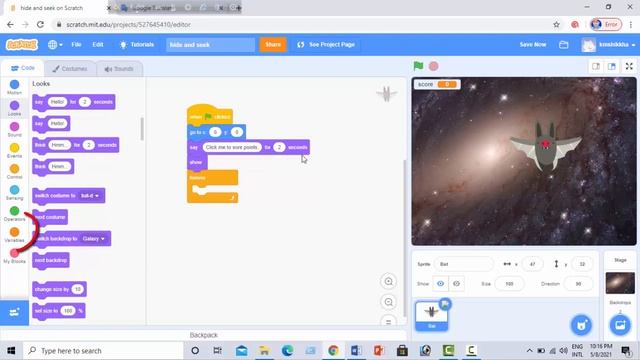Zoom out the code workspace
Viewport: 640px width, 360px height.
tap(389, 302)
